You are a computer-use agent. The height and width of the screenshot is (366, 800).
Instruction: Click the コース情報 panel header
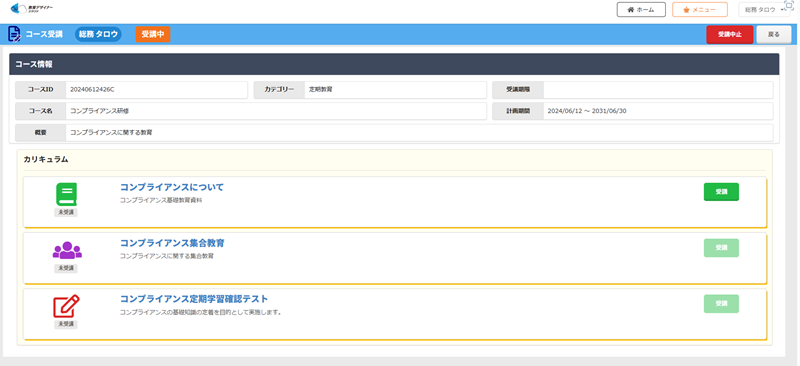[394, 64]
